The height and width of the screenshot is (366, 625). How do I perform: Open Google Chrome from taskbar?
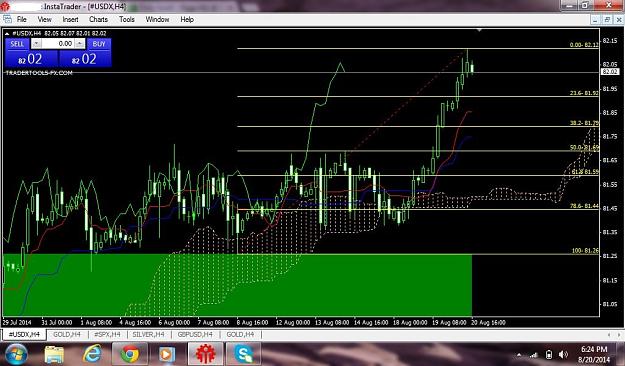[130, 354]
